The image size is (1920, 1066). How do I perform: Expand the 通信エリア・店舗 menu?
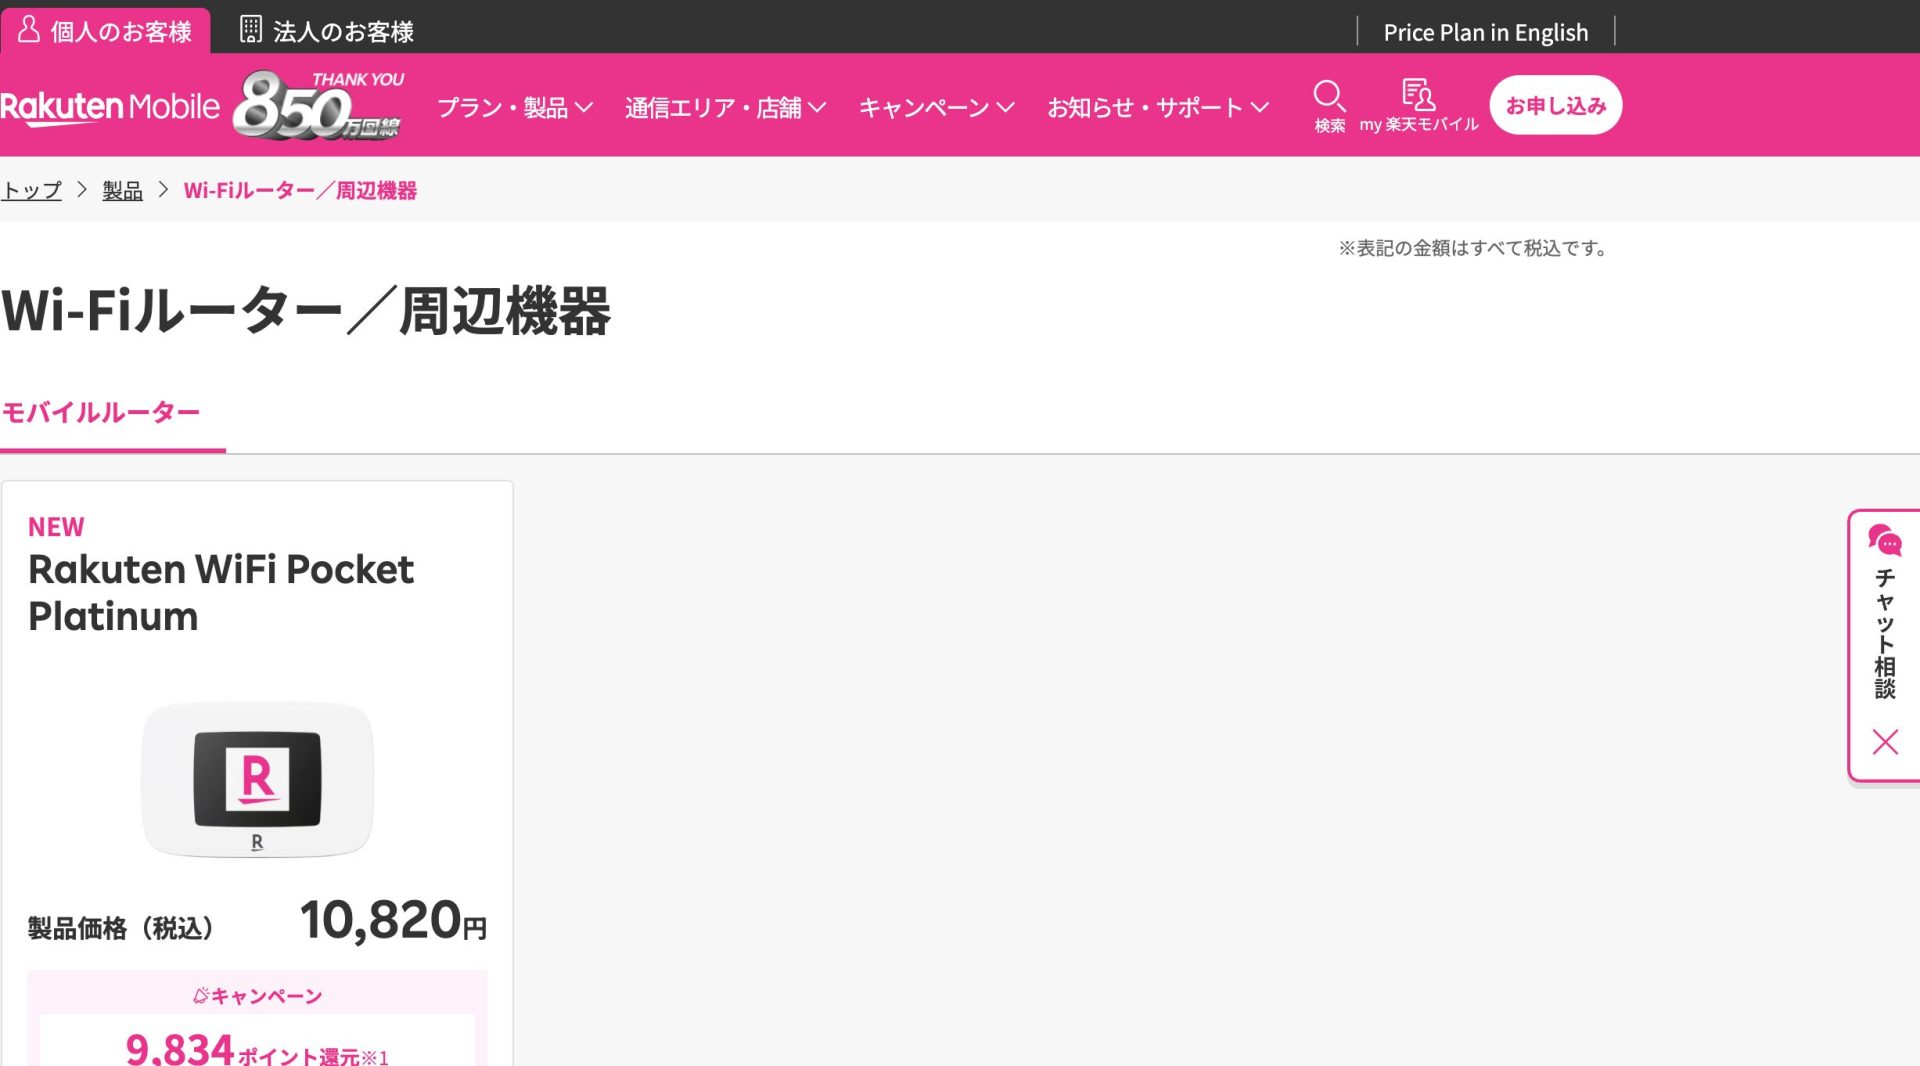(x=725, y=107)
